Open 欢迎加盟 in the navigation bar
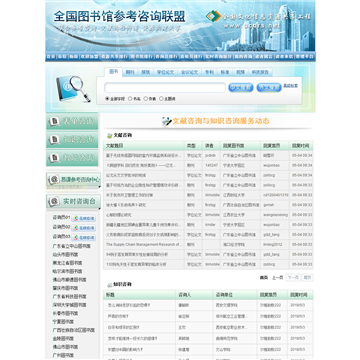The width and height of the screenshot is (360, 360). pos(89,57)
